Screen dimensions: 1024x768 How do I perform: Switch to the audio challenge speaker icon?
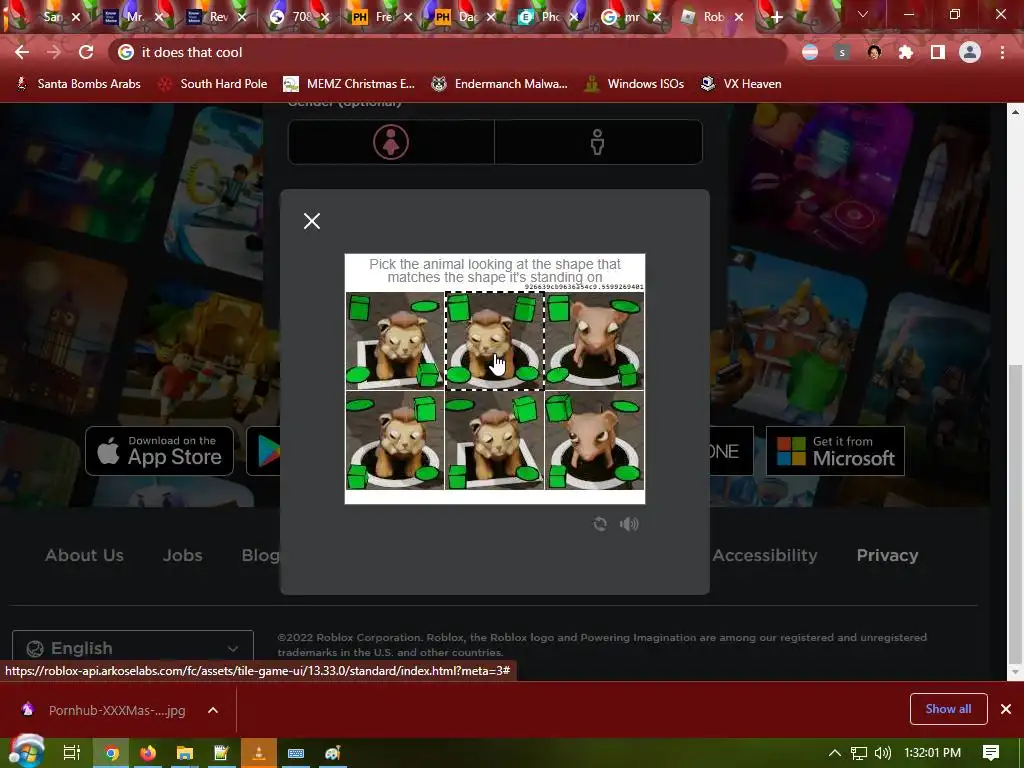(629, 524)
